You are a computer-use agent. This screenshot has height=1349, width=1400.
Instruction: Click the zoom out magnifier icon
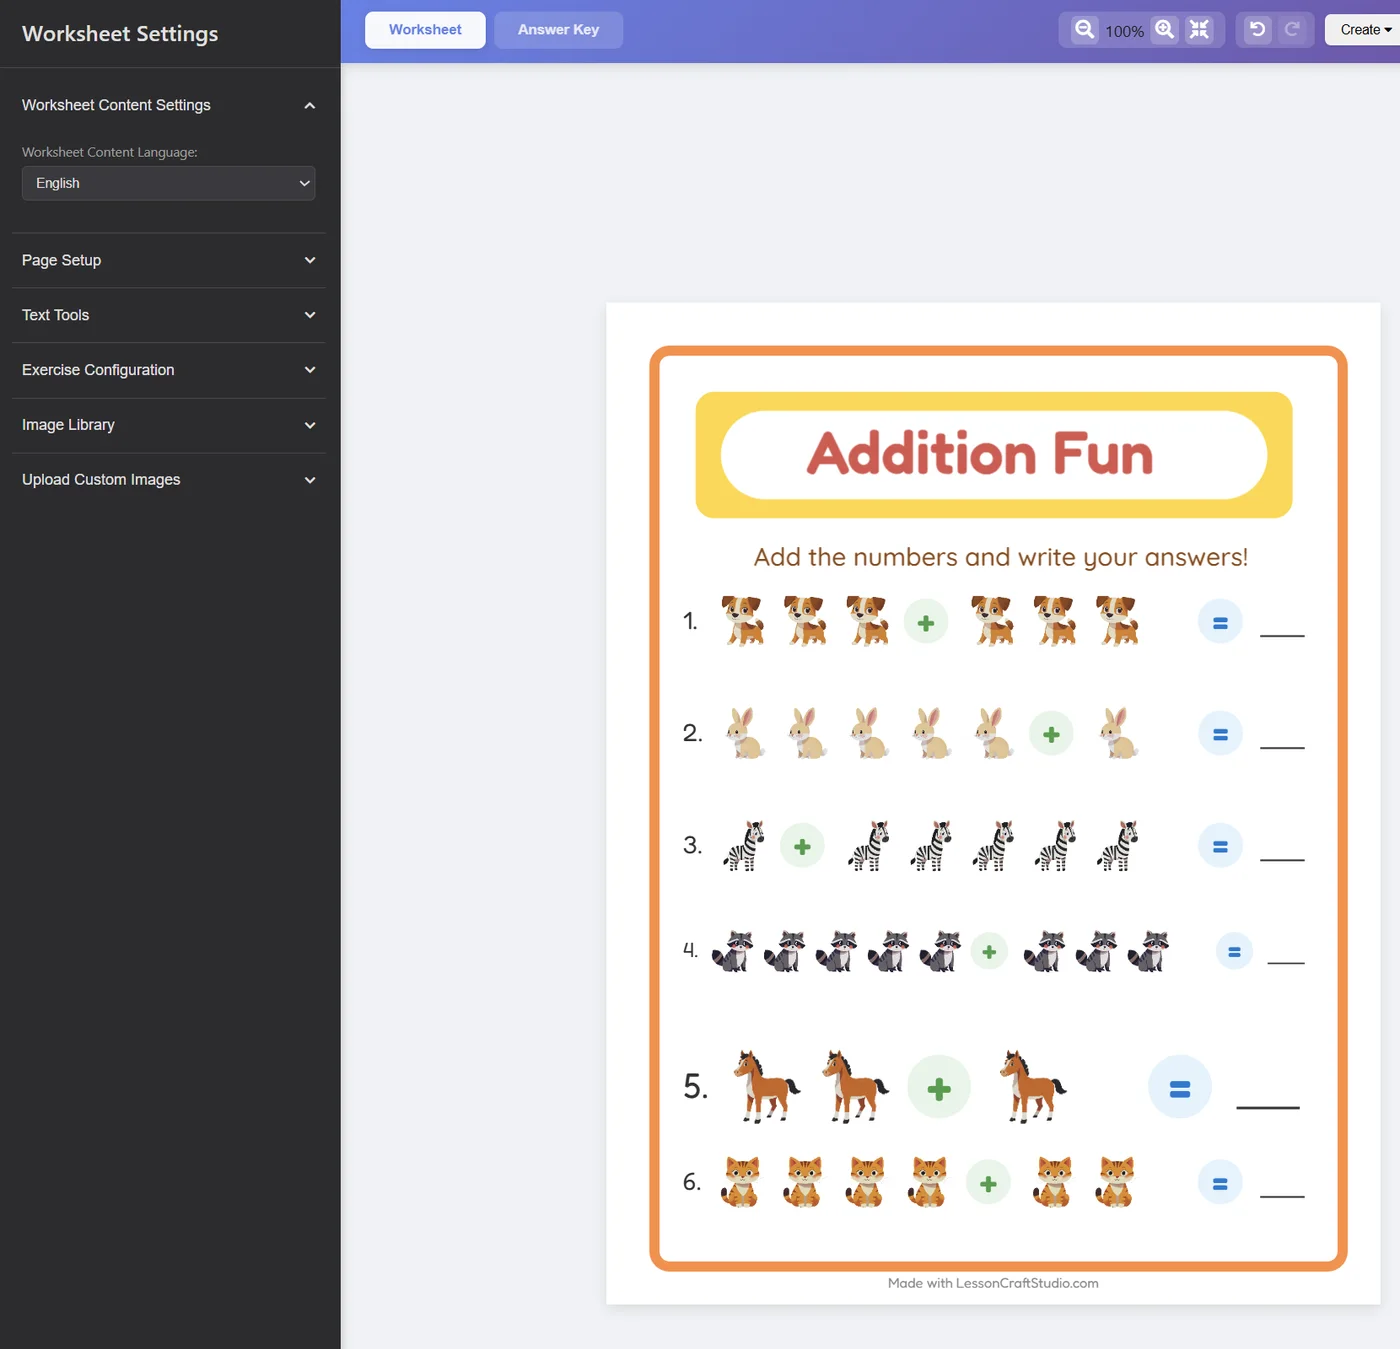1084,30
